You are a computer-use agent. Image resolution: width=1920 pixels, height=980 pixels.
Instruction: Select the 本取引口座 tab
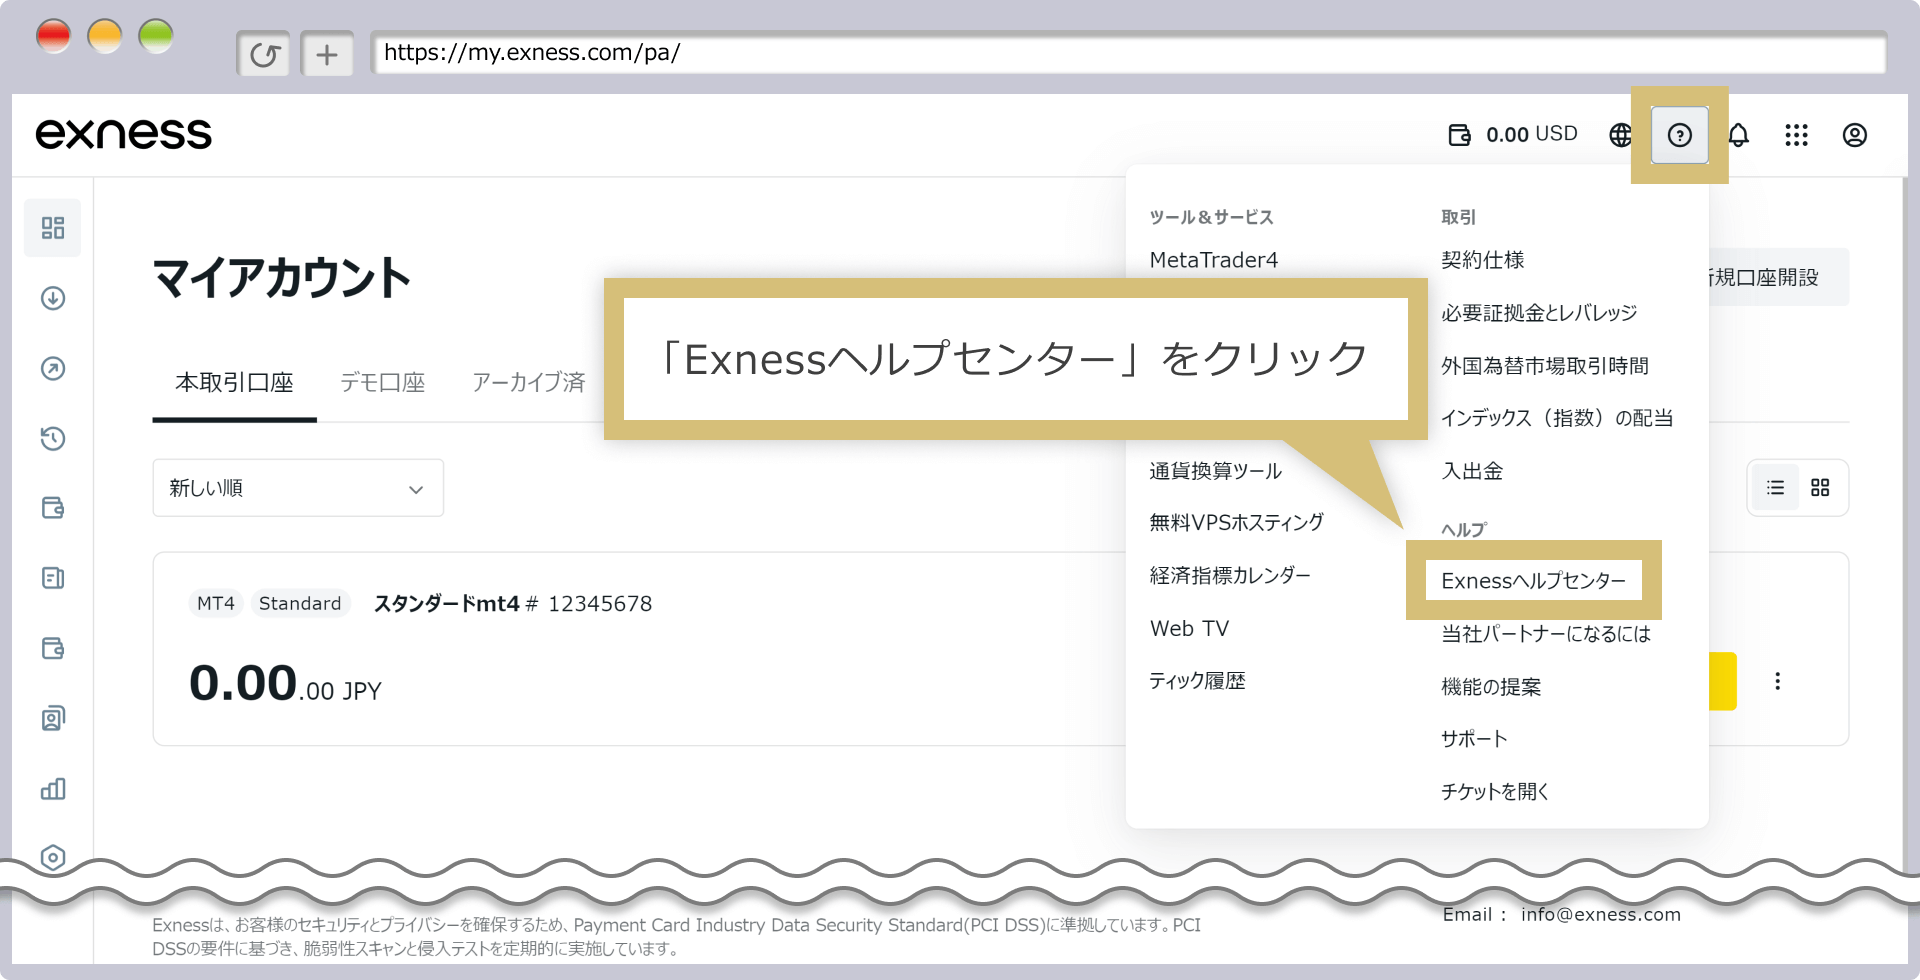click(234, 383)
